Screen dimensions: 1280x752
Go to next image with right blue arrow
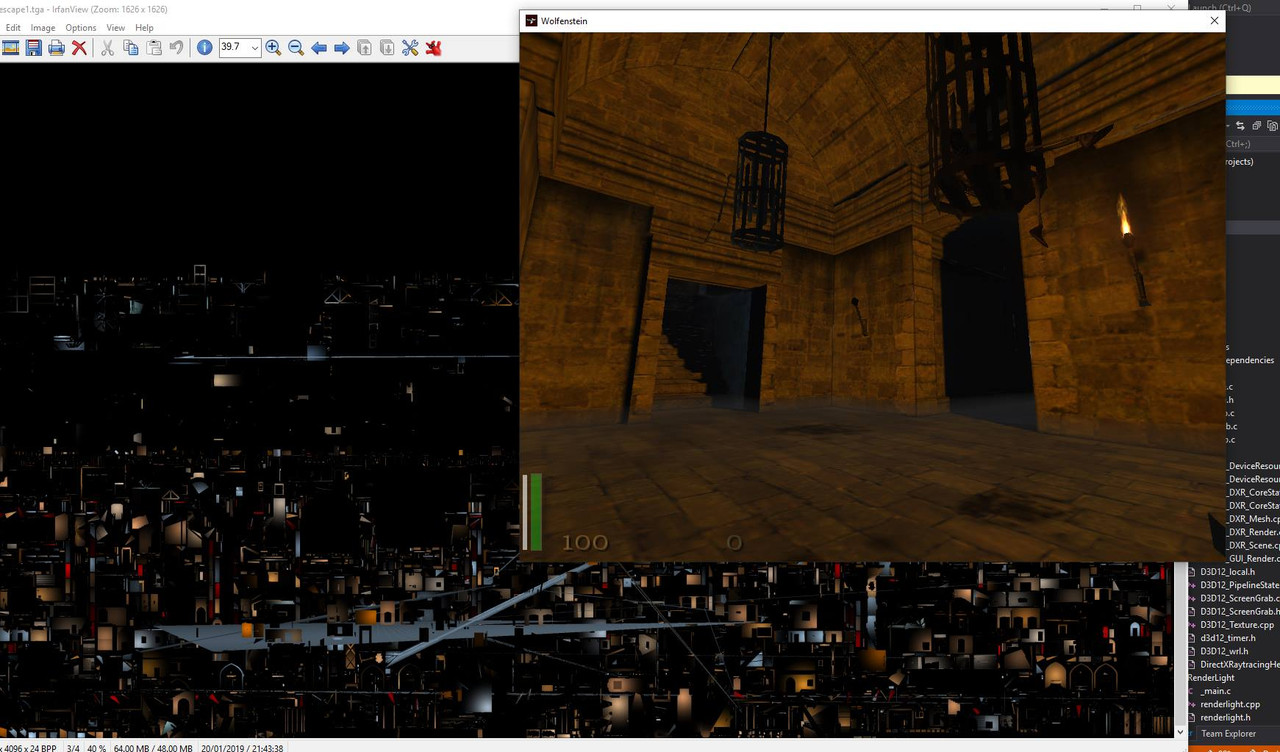click(x=342, y=47)
